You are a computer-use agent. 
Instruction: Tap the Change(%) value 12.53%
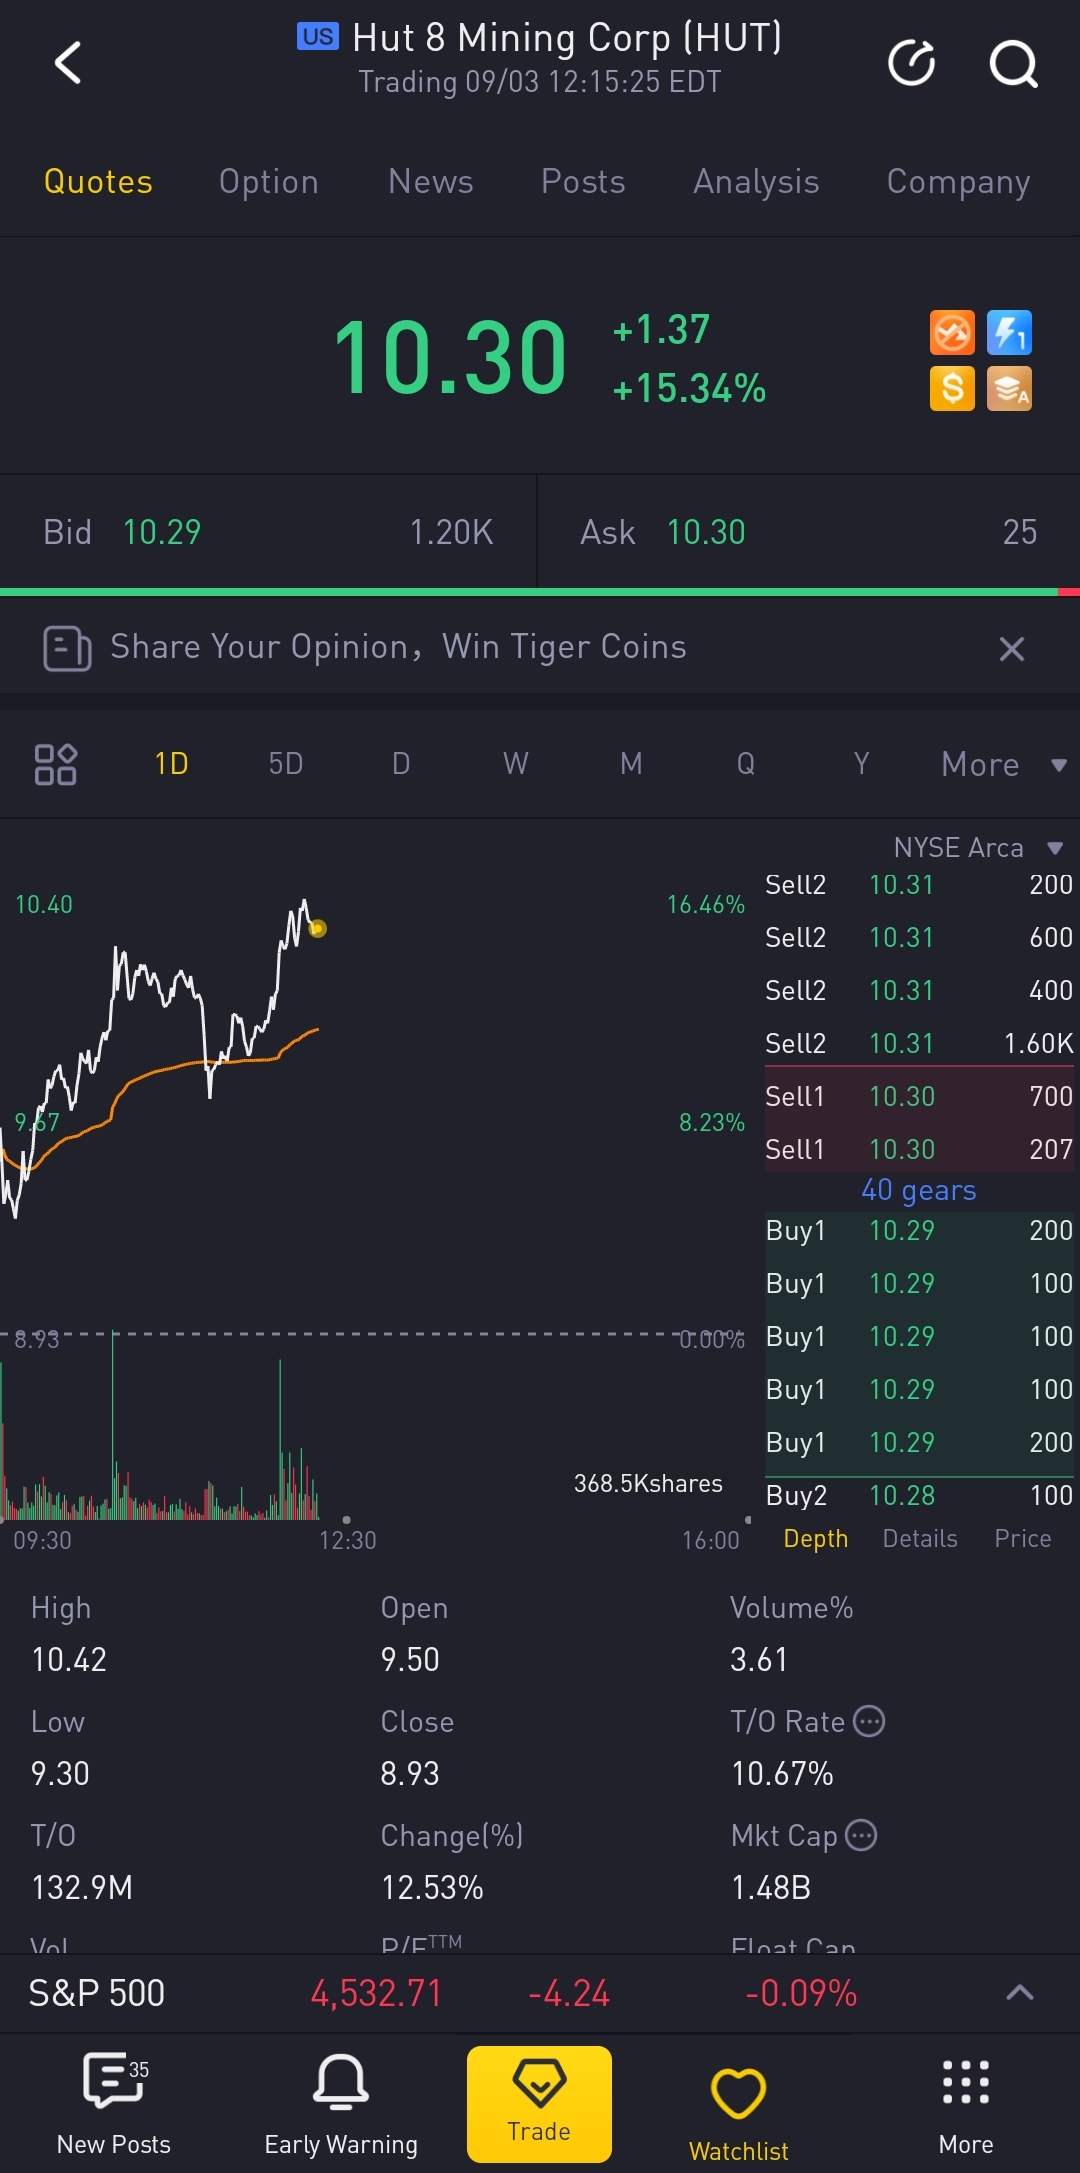pos(432,1888)
